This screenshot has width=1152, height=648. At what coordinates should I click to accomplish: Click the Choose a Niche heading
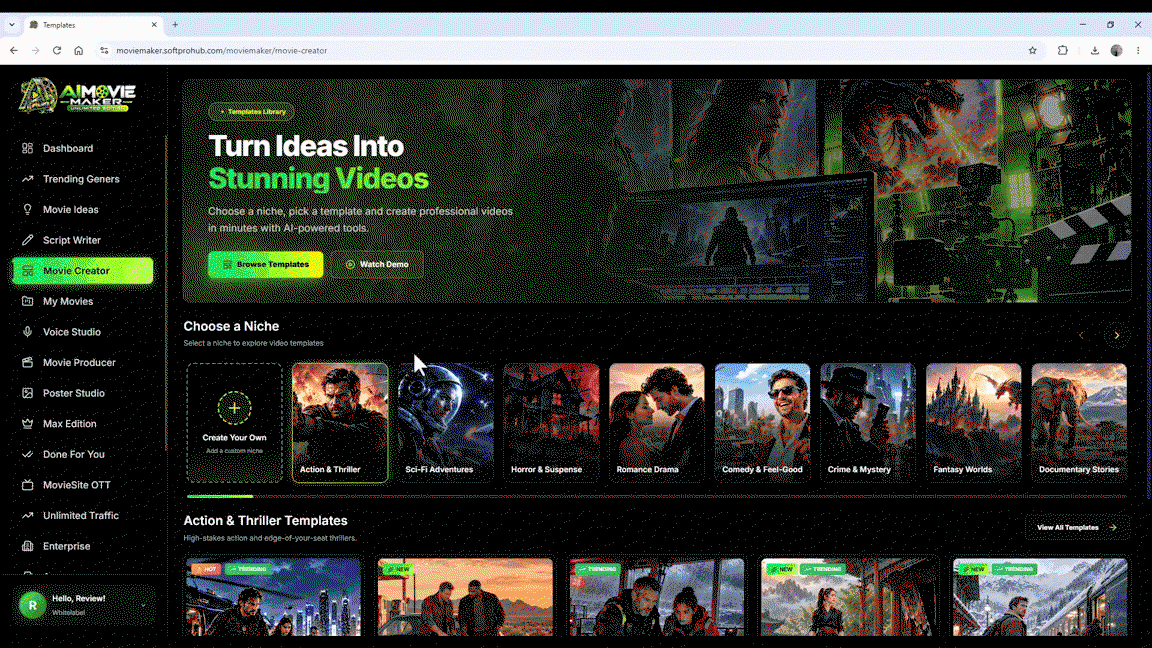(x=231, y=326)
